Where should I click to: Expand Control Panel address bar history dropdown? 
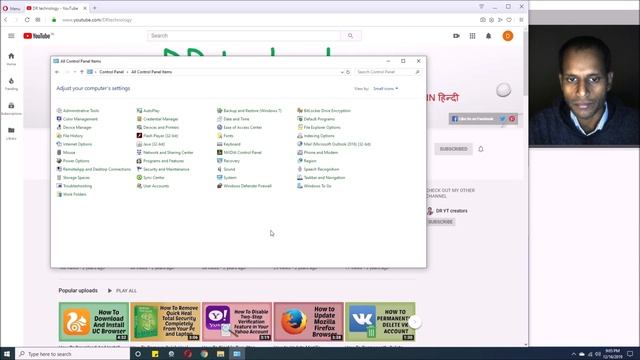pos(342,72)
